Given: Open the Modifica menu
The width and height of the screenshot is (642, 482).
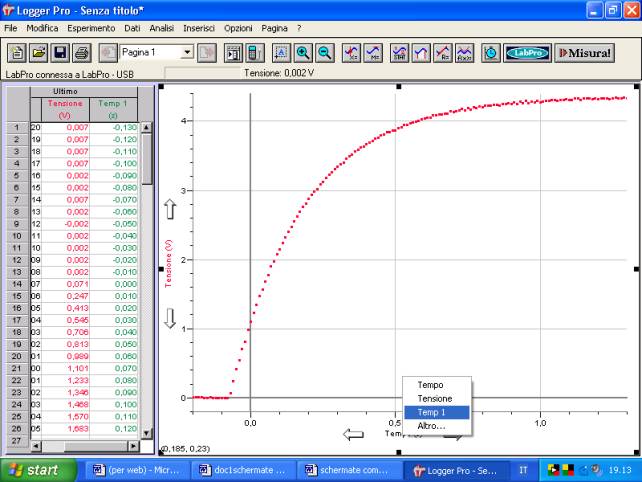Looking at the screenshot, I should point(42,28).
